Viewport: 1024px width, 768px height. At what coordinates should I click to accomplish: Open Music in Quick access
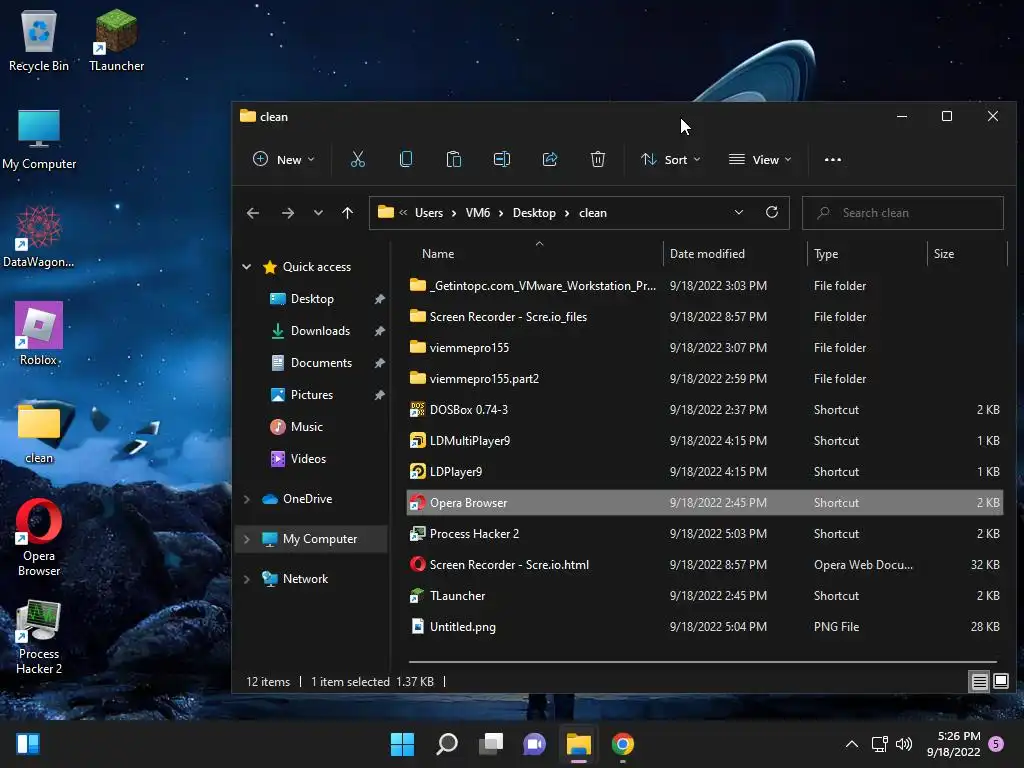pyautogui.click(x=306, y=427)
